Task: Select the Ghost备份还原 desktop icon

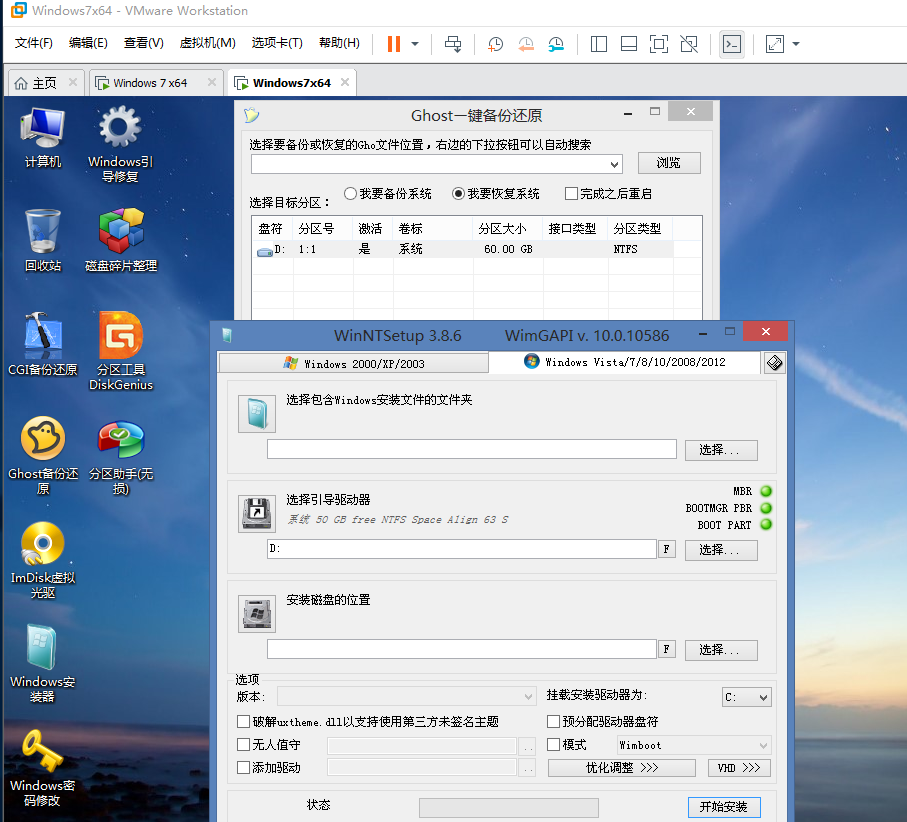Action: [43, 456]
